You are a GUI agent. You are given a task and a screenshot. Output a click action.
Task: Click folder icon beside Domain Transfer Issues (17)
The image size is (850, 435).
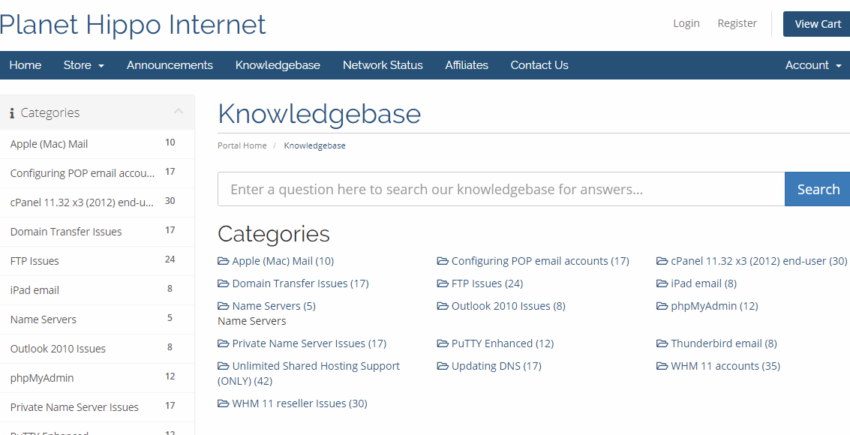point(223,283)
